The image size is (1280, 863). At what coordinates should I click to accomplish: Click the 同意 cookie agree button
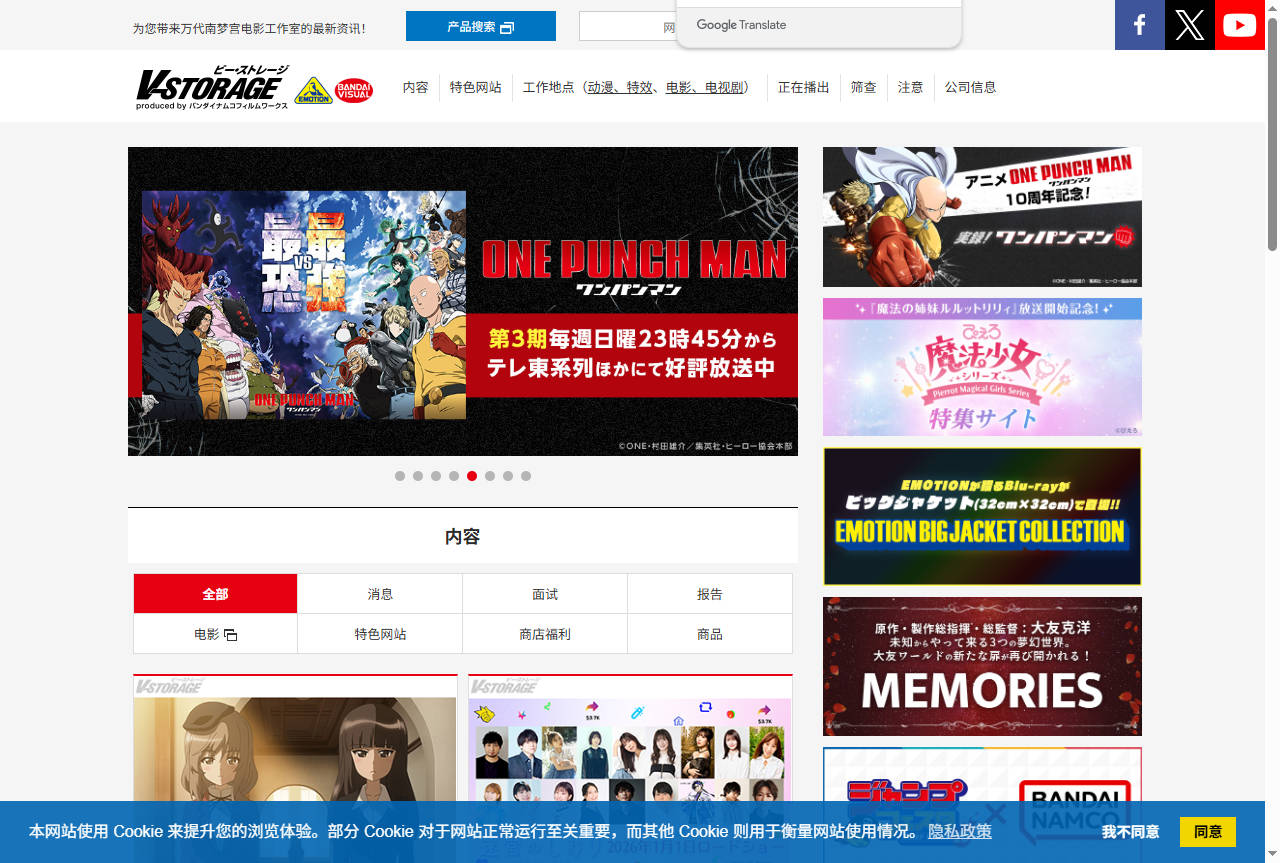point(1207,832)
